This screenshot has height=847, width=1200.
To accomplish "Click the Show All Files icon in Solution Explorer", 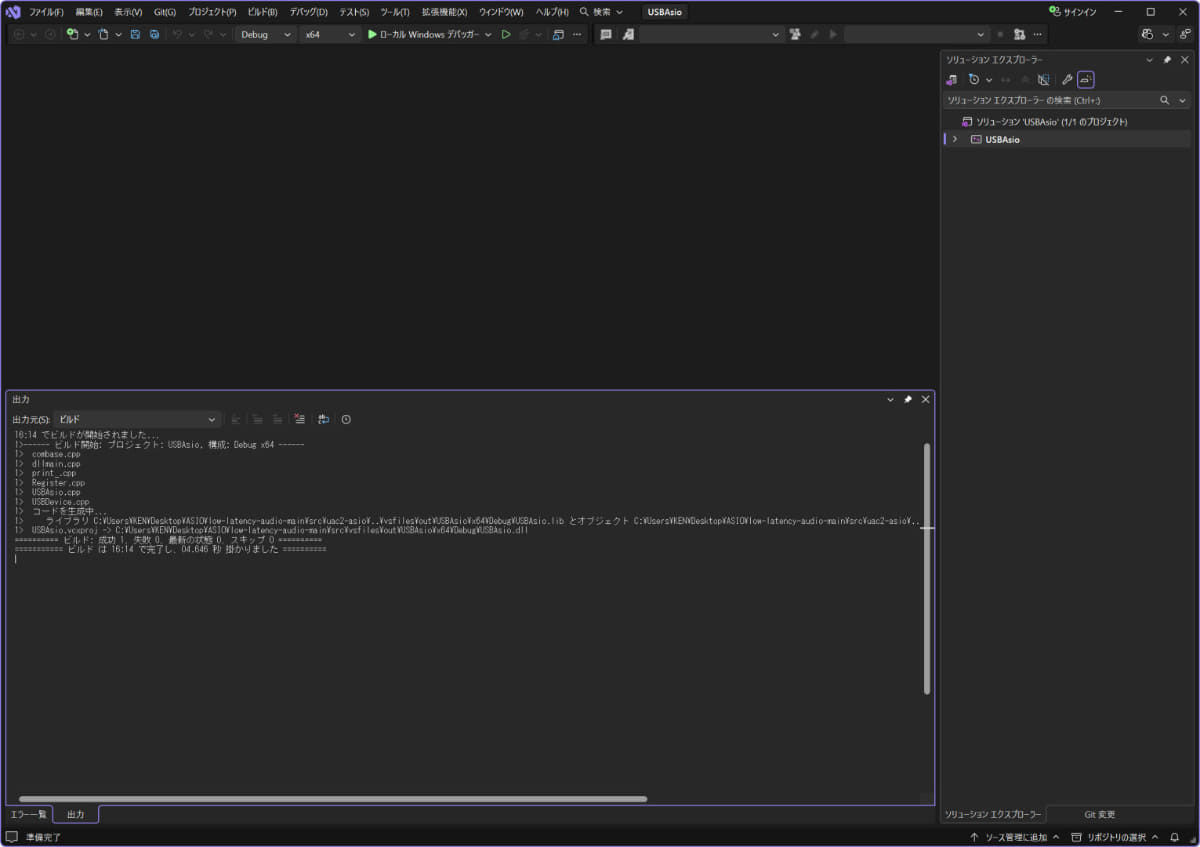I will point(1043,79).
